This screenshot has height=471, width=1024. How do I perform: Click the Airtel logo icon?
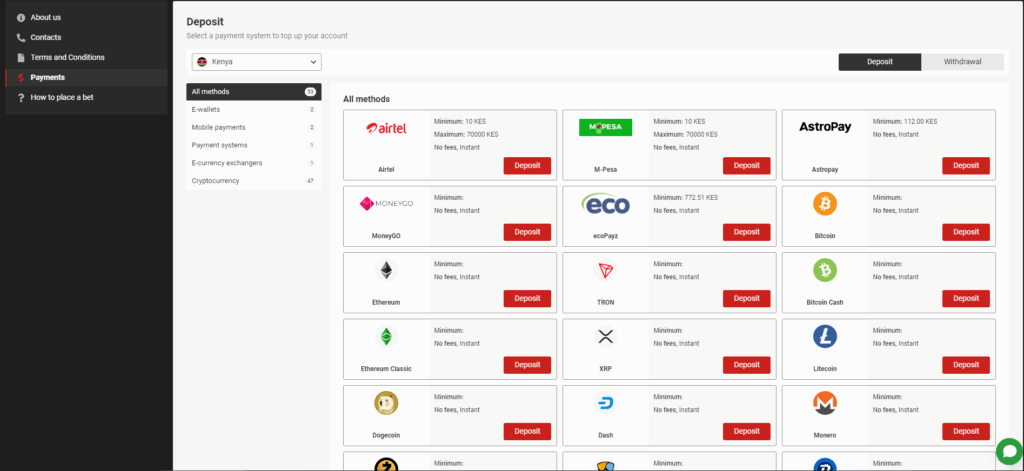coord(386,128)
